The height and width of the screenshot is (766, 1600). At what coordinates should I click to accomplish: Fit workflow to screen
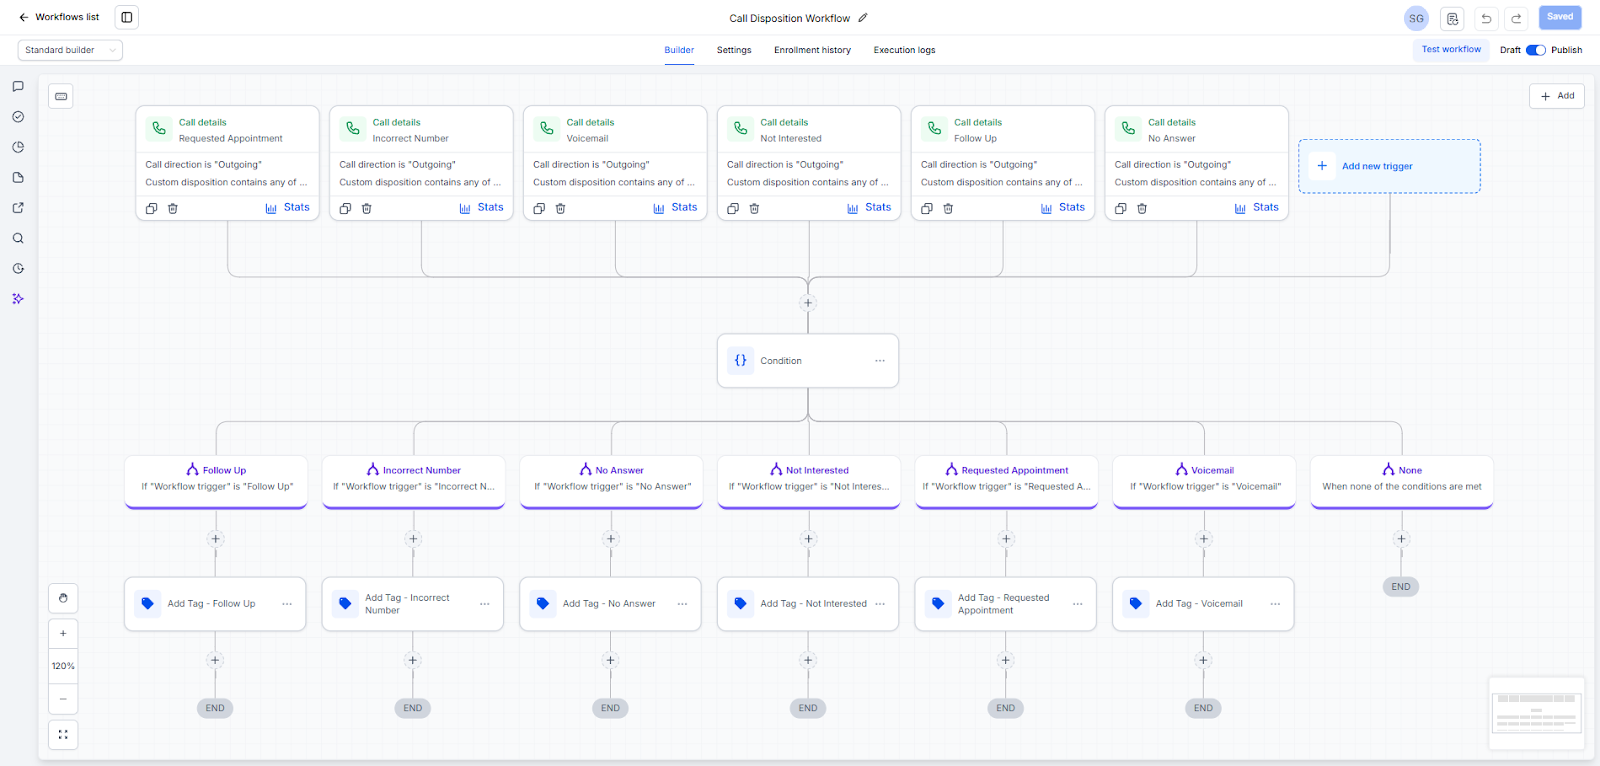point(63,735)
